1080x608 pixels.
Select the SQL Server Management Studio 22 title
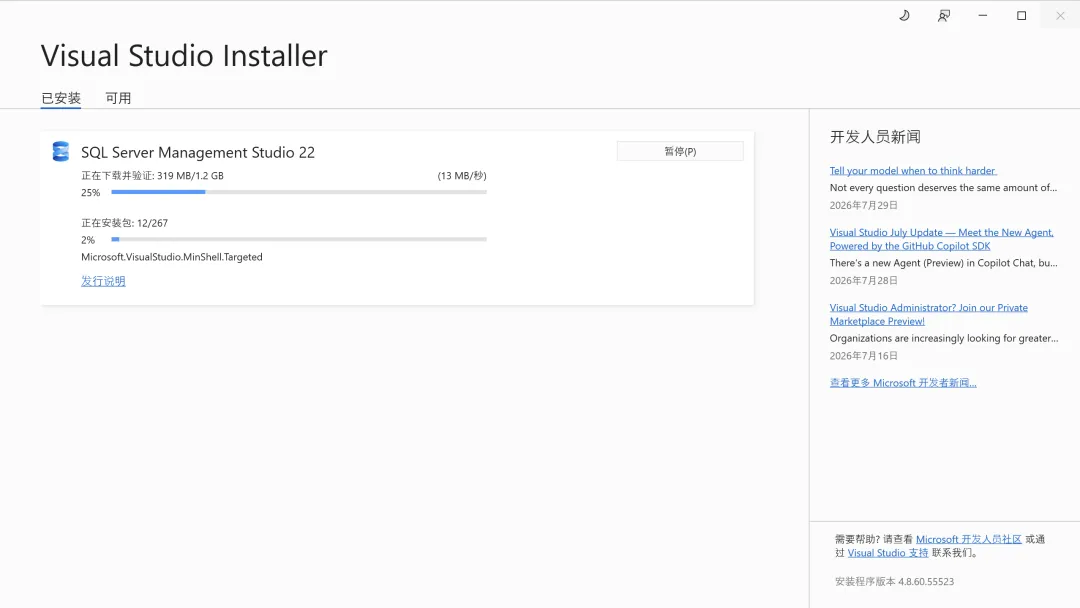pos(198,152)
